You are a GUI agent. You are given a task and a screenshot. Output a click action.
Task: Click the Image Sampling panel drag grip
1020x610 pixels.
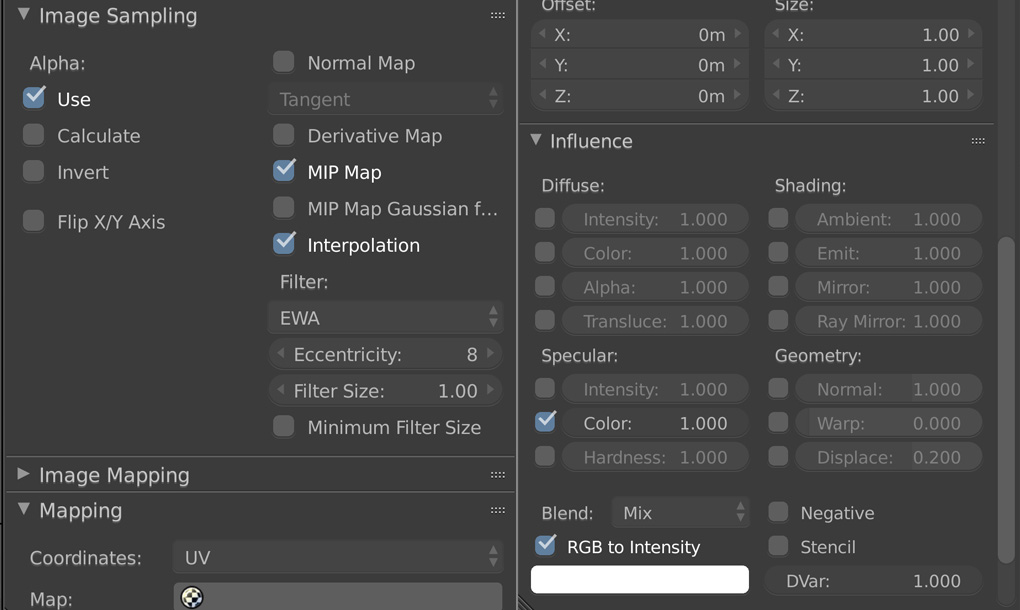497,16
